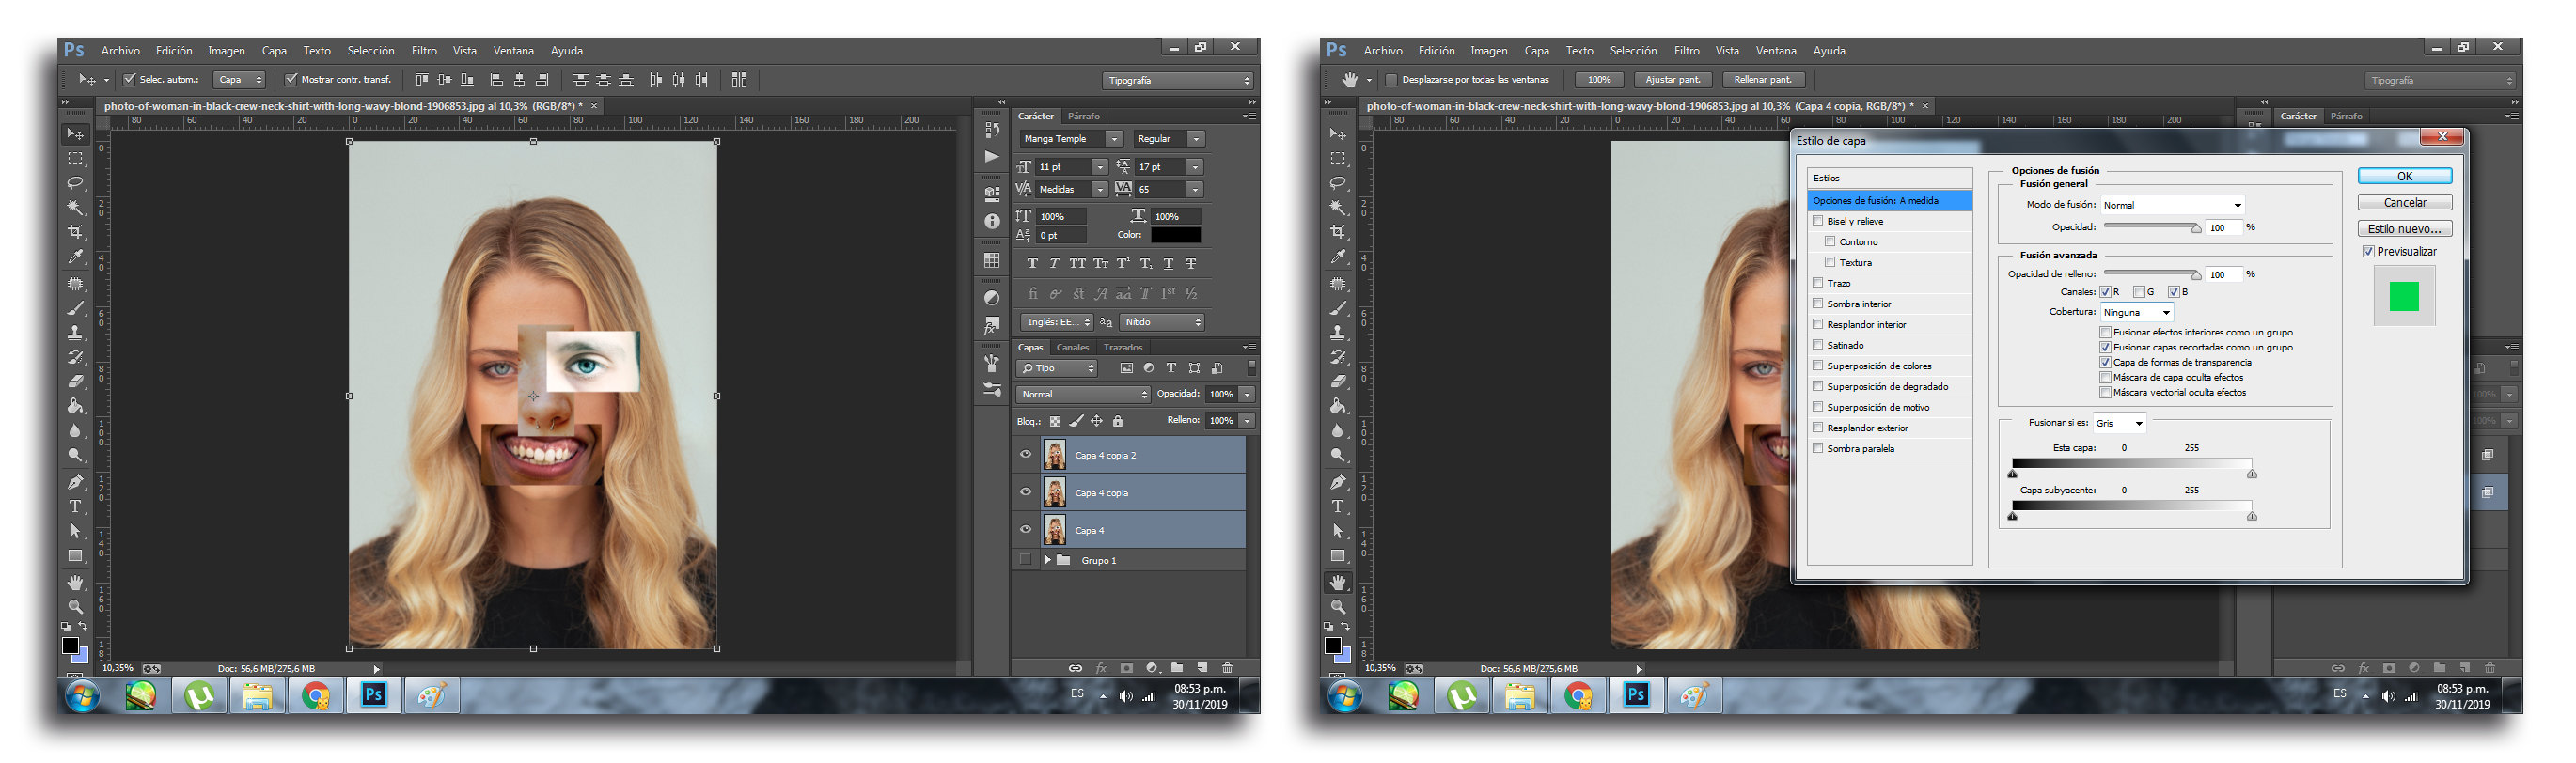Pick the Rectangular Marquee tool in the Estilo de capa window
Image resolution: width=2576 pixels, height=763 pixels.
(1338, 159)
